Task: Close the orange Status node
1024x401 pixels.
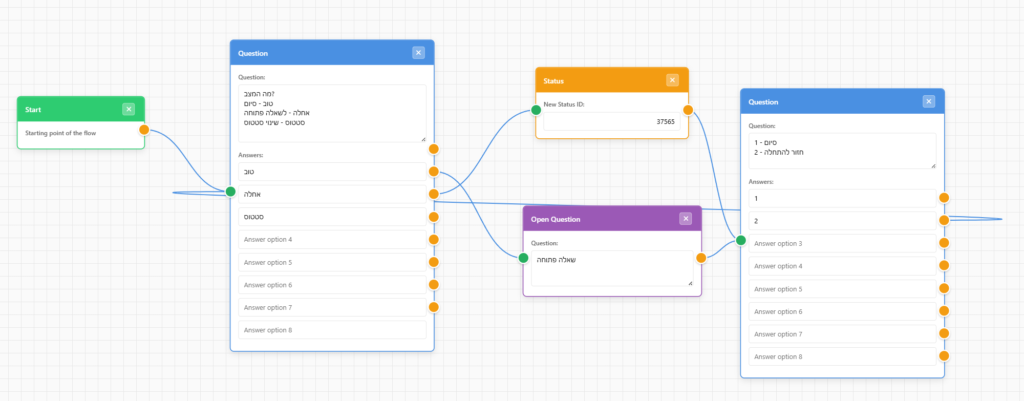Action: [672, 80]
